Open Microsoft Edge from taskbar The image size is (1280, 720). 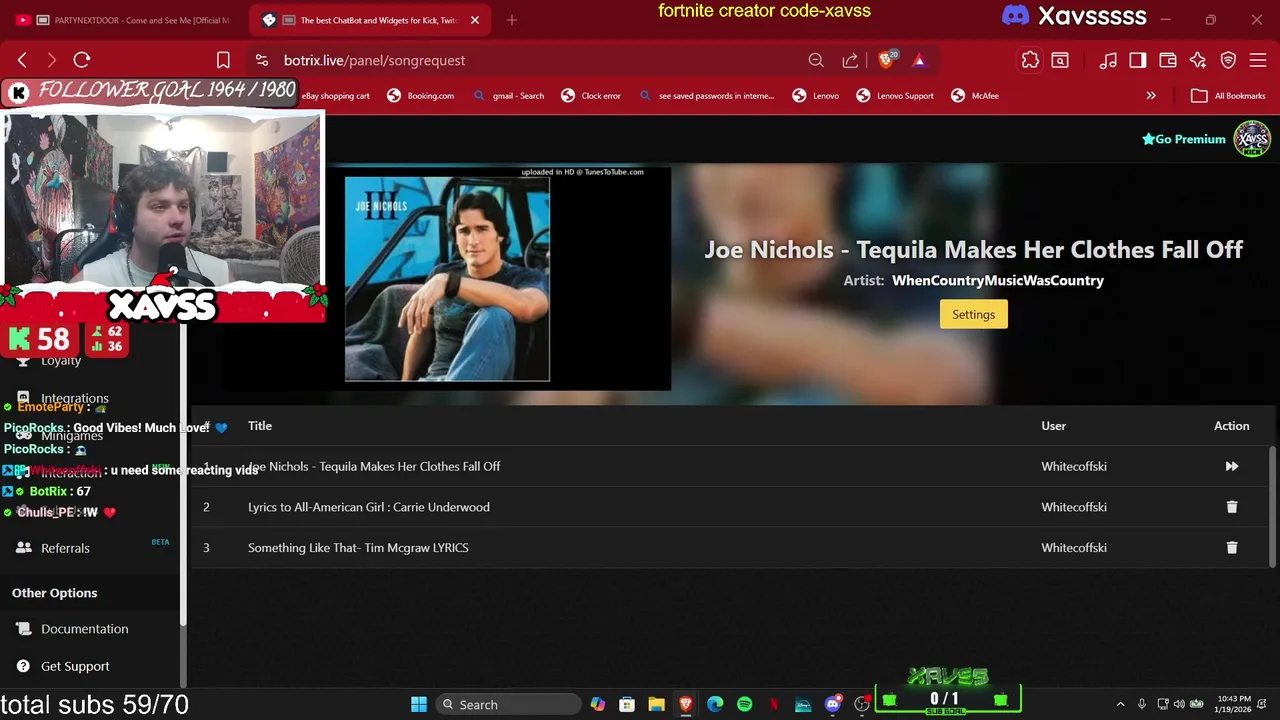(715, 704)
